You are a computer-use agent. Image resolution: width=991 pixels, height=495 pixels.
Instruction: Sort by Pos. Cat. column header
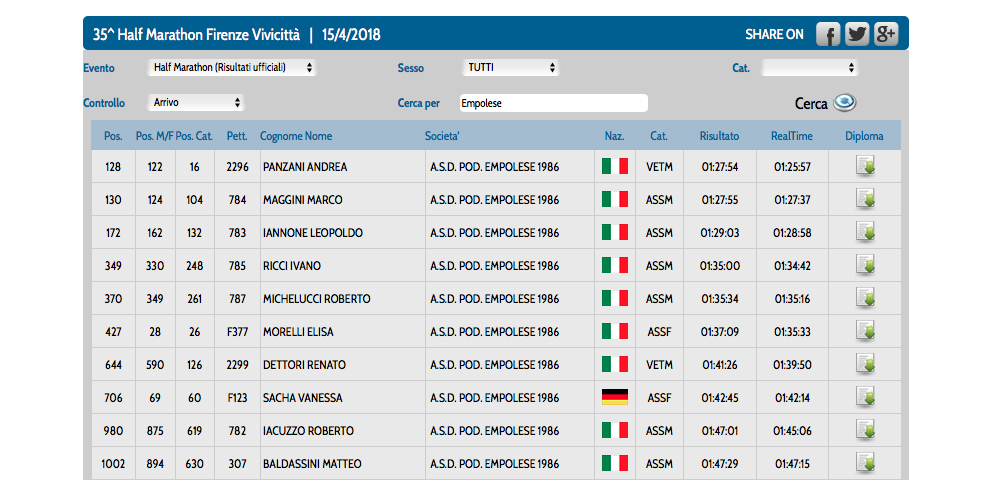point(195,136)
